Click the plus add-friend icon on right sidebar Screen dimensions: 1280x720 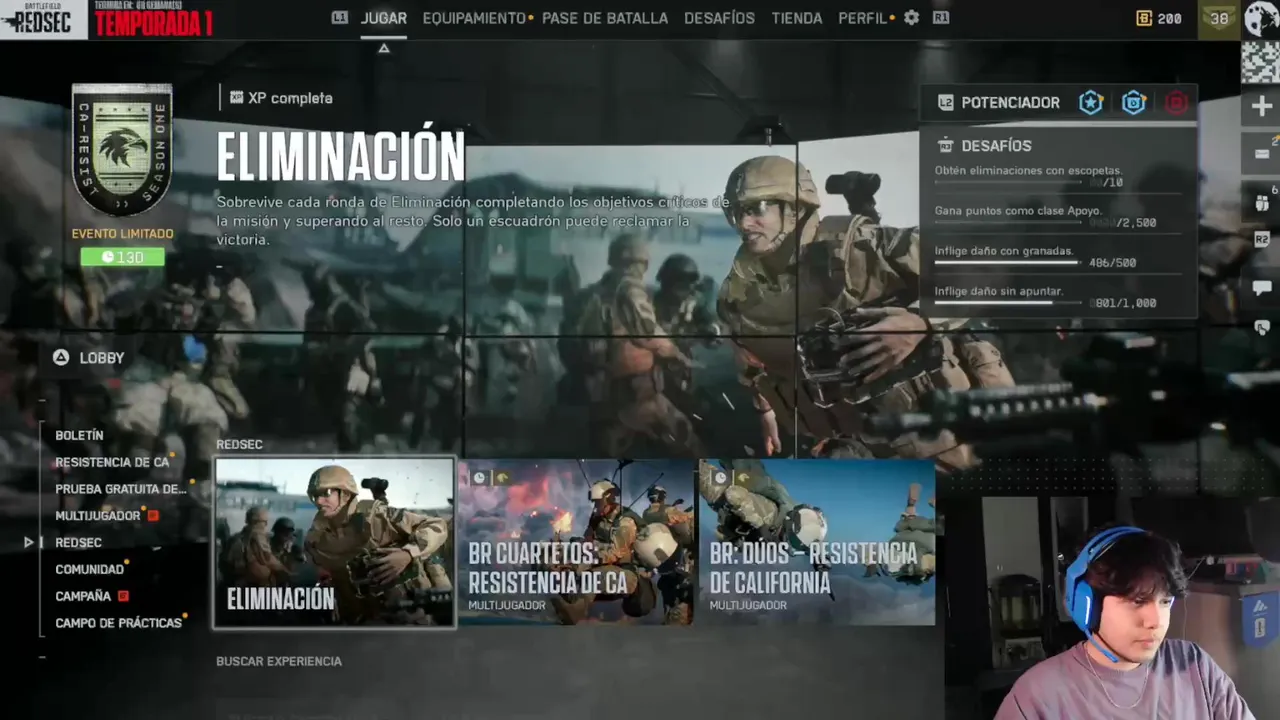click(1261, 107)
